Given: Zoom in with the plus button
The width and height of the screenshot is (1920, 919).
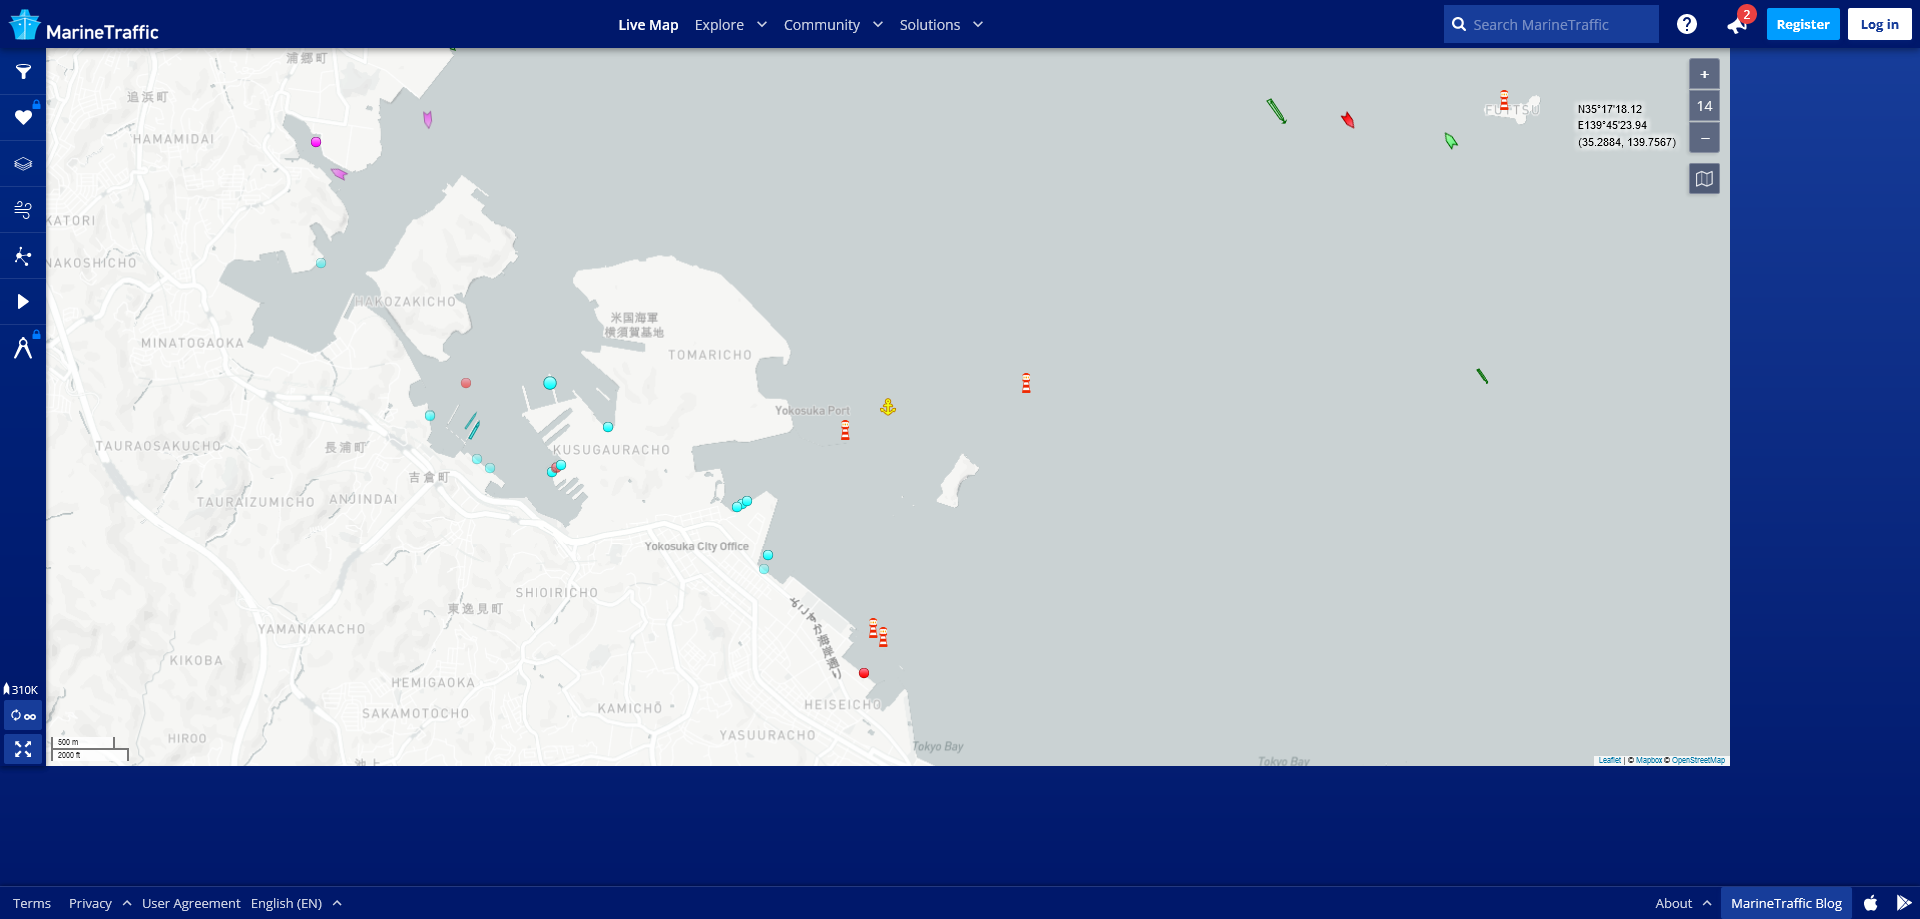Looking at the screenshot, I should click(1704, 74).
